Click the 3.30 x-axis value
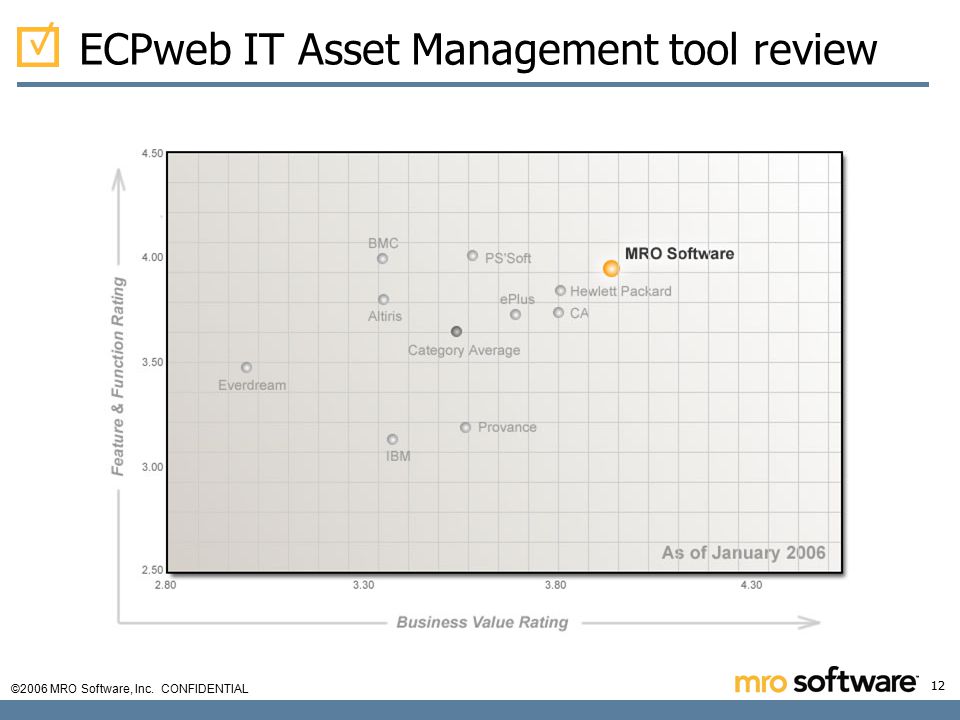This screenshot has height=720, width=960. point(363,585)
